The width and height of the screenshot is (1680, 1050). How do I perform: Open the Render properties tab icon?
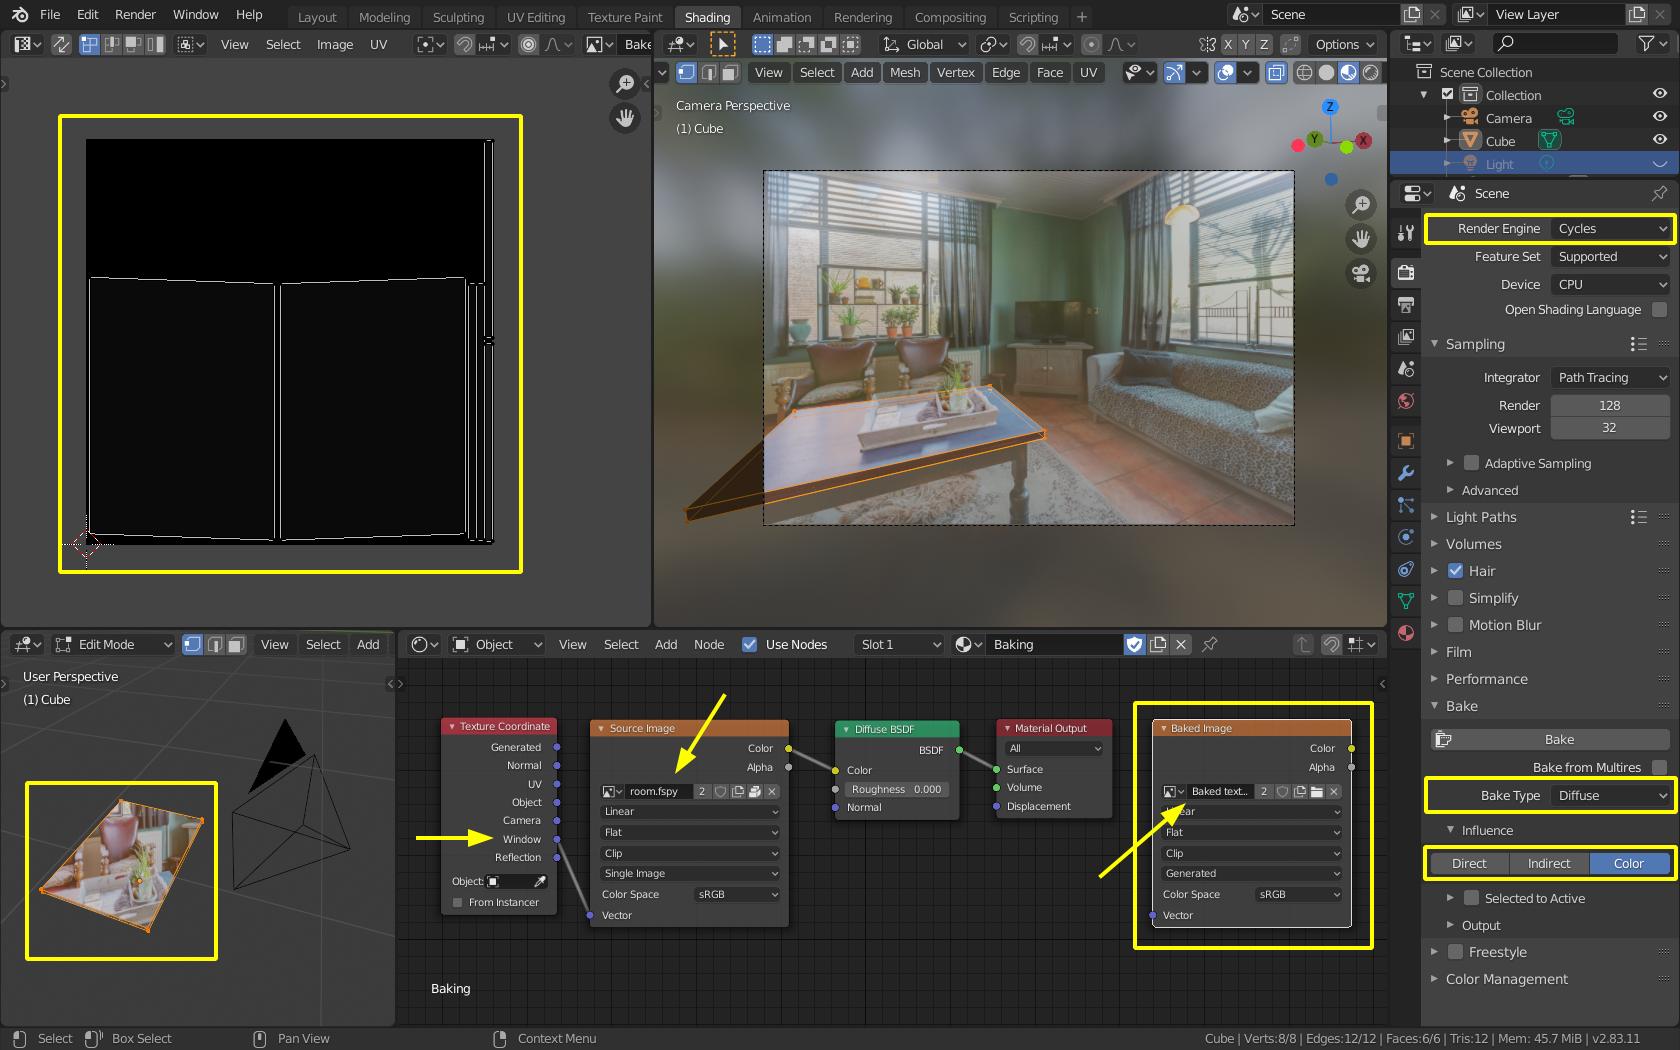point(1405,271)
